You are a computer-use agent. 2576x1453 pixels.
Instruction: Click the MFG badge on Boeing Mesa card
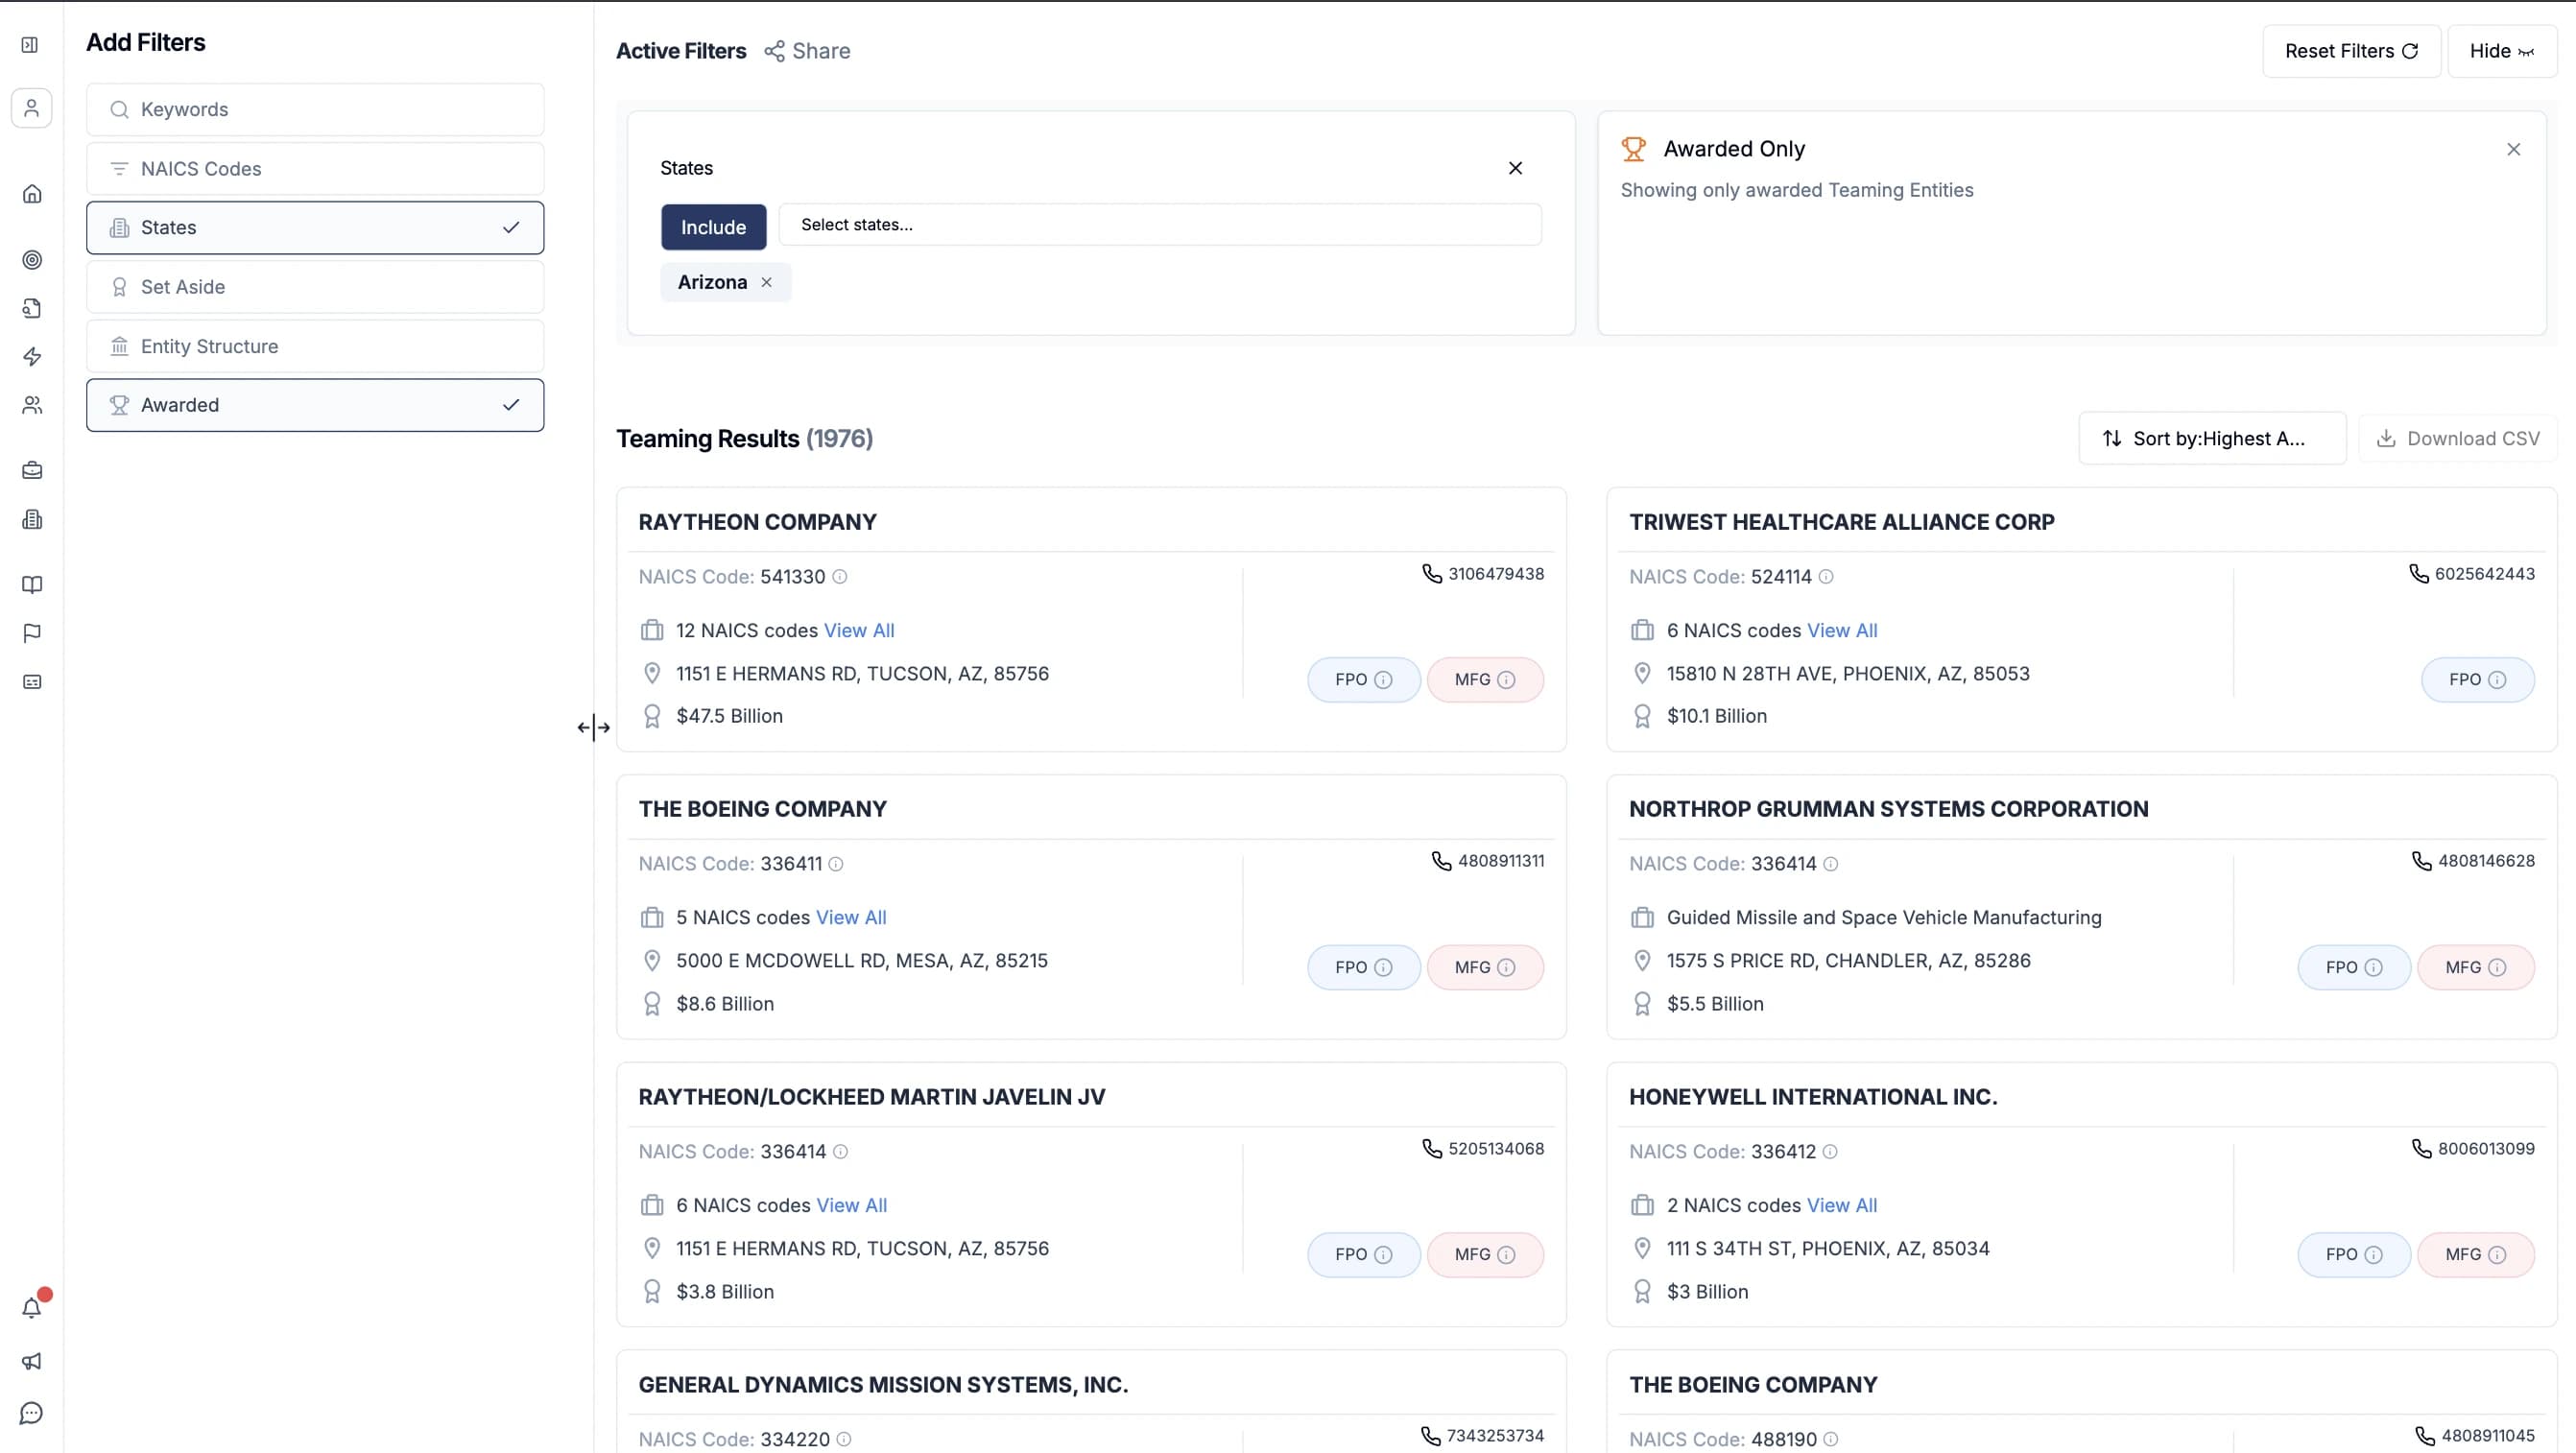[x=1485, y=968]
